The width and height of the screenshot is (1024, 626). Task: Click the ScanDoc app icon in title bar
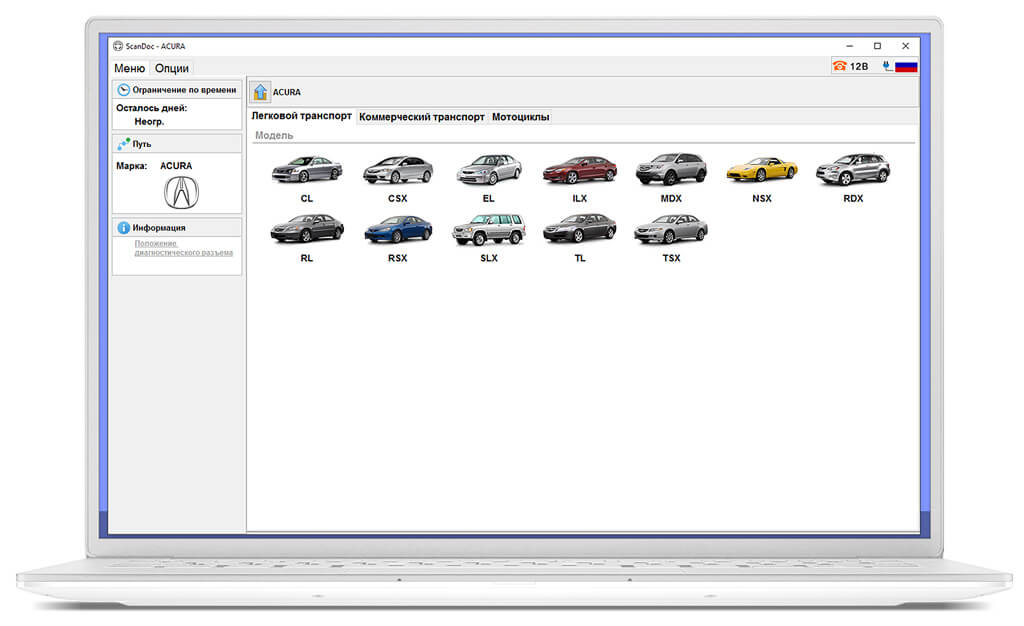tap(118, 46)
